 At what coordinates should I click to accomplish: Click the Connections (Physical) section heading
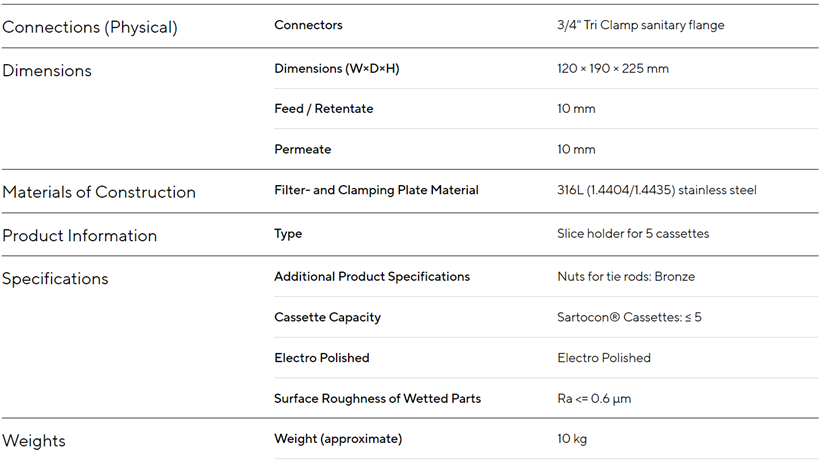click(90, 28)
